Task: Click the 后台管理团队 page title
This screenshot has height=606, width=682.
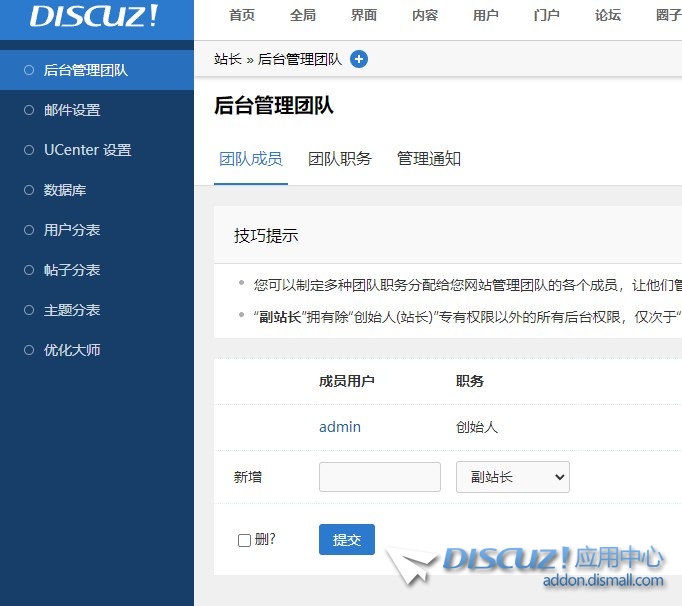Action: click(x=274, y=106)
